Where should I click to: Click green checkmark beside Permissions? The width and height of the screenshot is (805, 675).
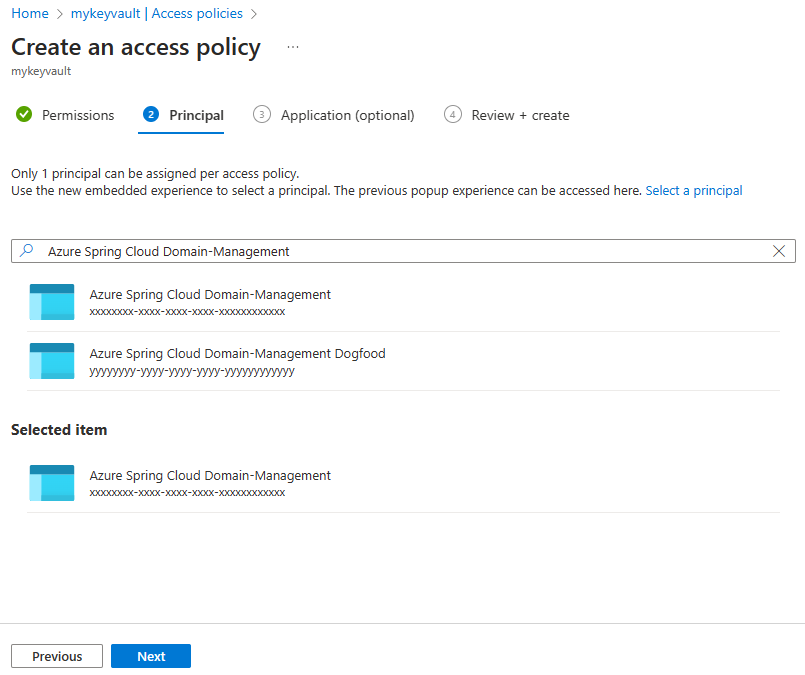click(24, 114)
